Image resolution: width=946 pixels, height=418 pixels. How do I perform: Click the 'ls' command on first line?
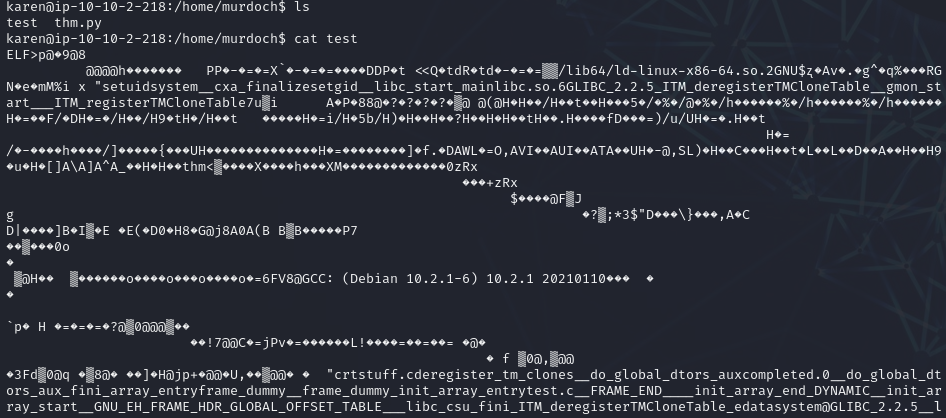click(x=302, y=7)
